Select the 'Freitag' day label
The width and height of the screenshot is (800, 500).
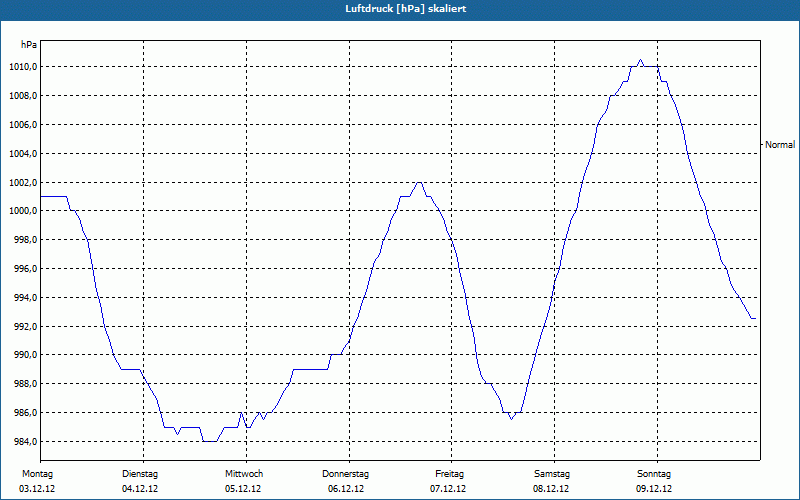tap(449, 474)
